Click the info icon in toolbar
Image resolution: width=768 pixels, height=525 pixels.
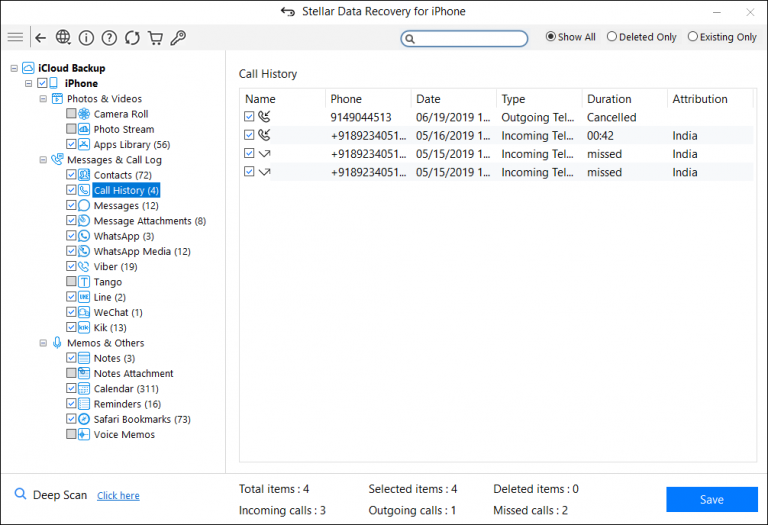86,38
